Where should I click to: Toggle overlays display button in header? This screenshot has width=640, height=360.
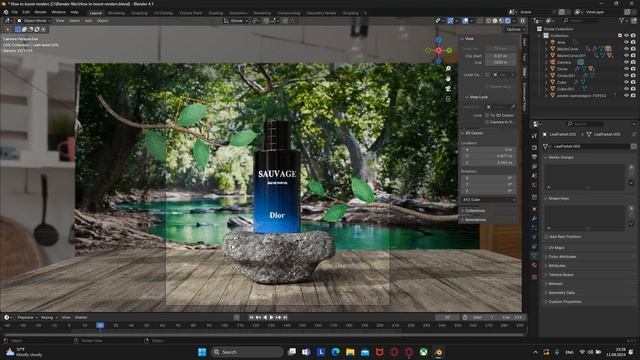coord(465,20)
